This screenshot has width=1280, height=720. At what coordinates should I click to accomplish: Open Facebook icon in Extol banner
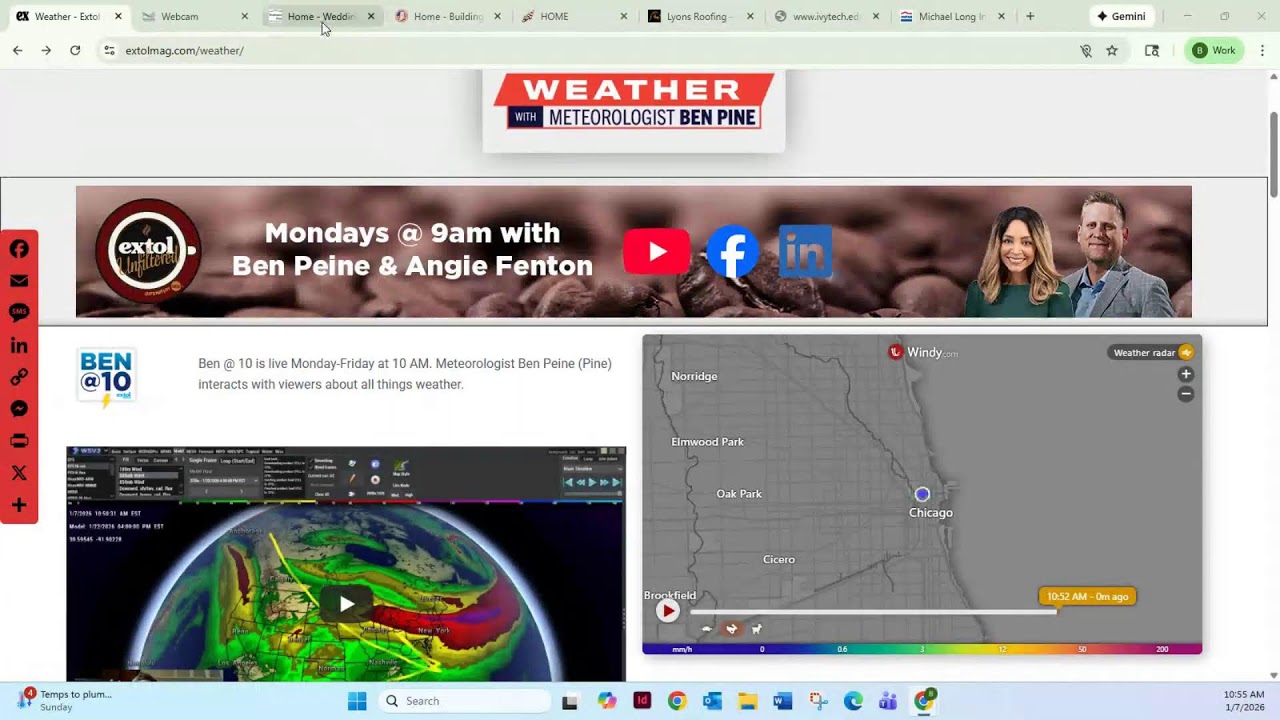point(732,251)
